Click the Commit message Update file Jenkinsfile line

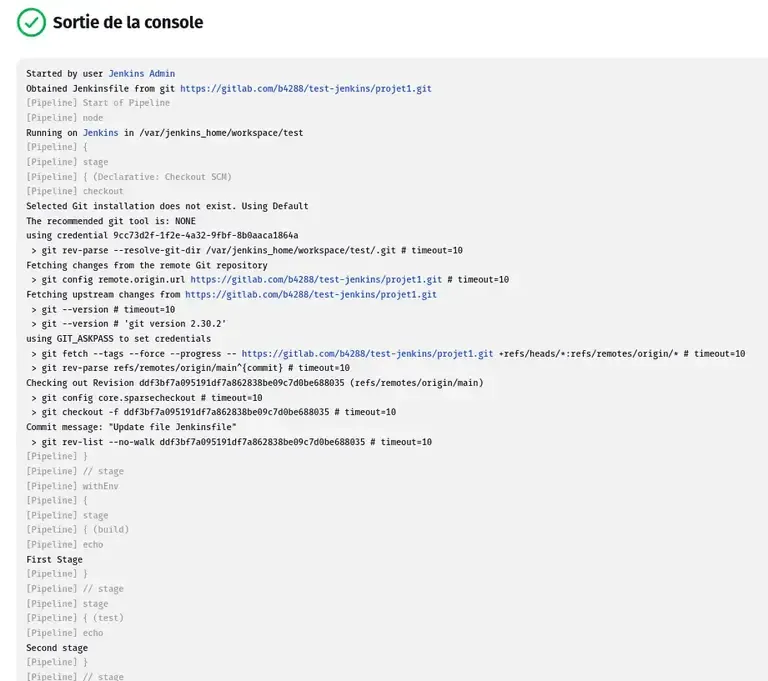(131, 427)
